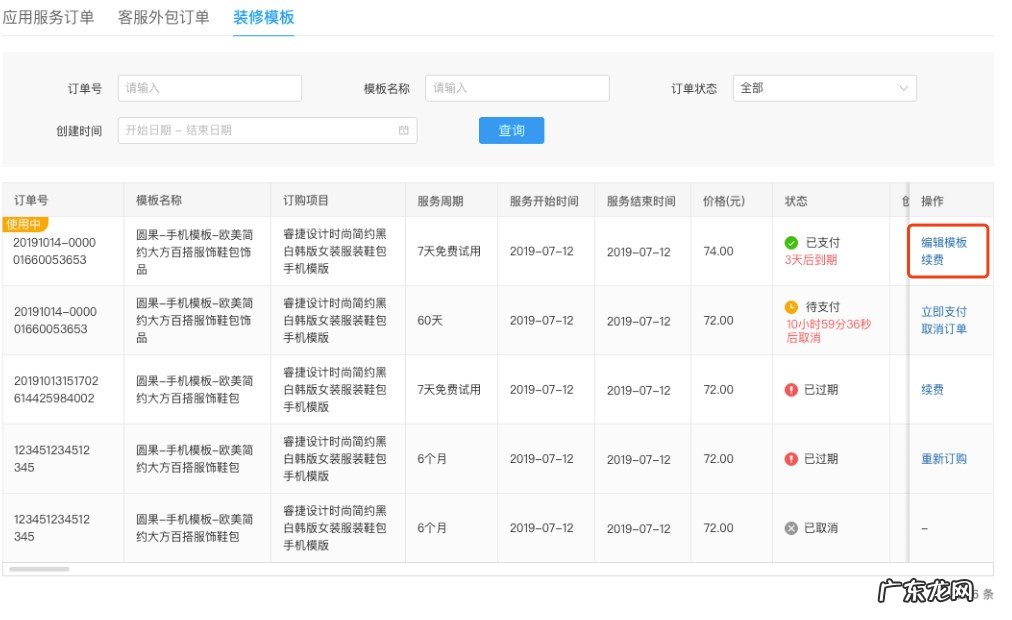
Task: Open the 订单状态 dropdown showing 全部
Action: 822,88
